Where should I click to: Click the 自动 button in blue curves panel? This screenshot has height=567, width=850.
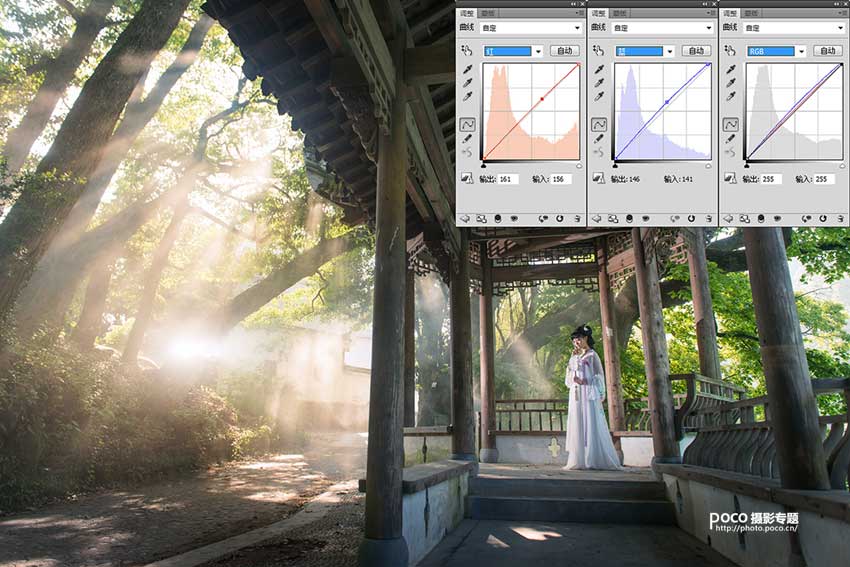696,51
